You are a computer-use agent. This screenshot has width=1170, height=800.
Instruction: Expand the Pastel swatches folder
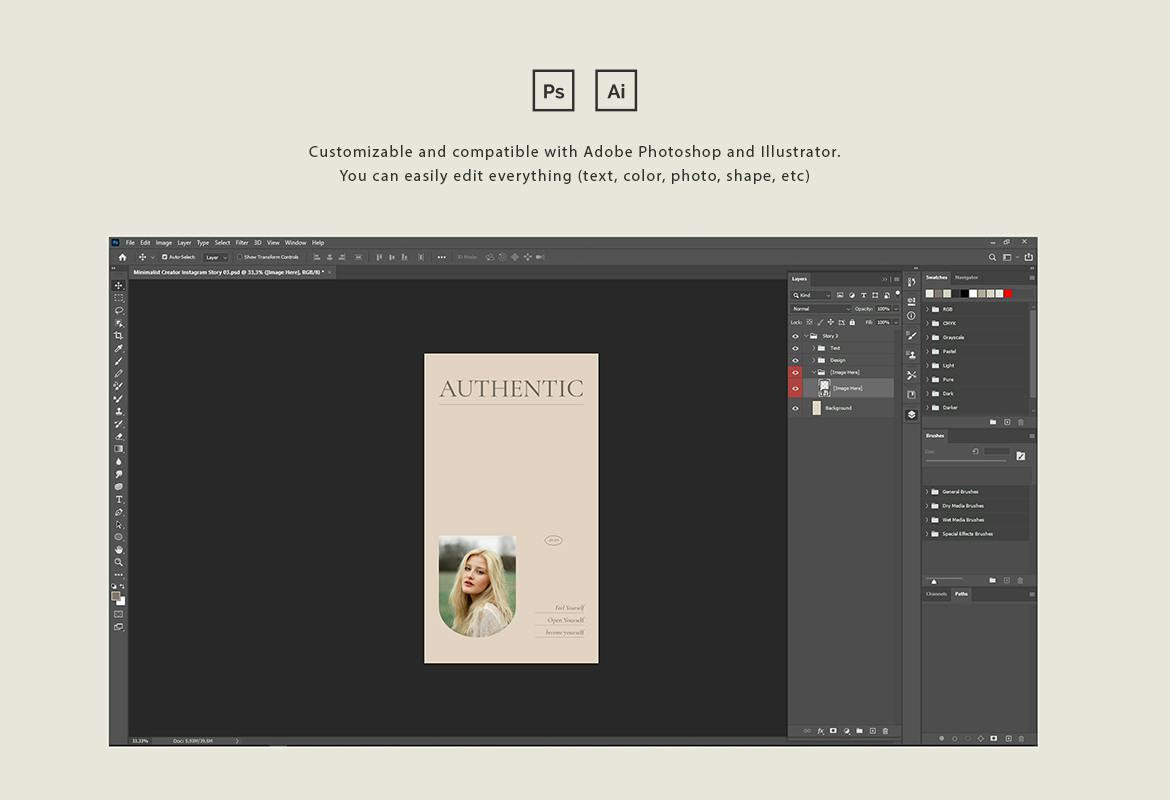coord(927,351)
